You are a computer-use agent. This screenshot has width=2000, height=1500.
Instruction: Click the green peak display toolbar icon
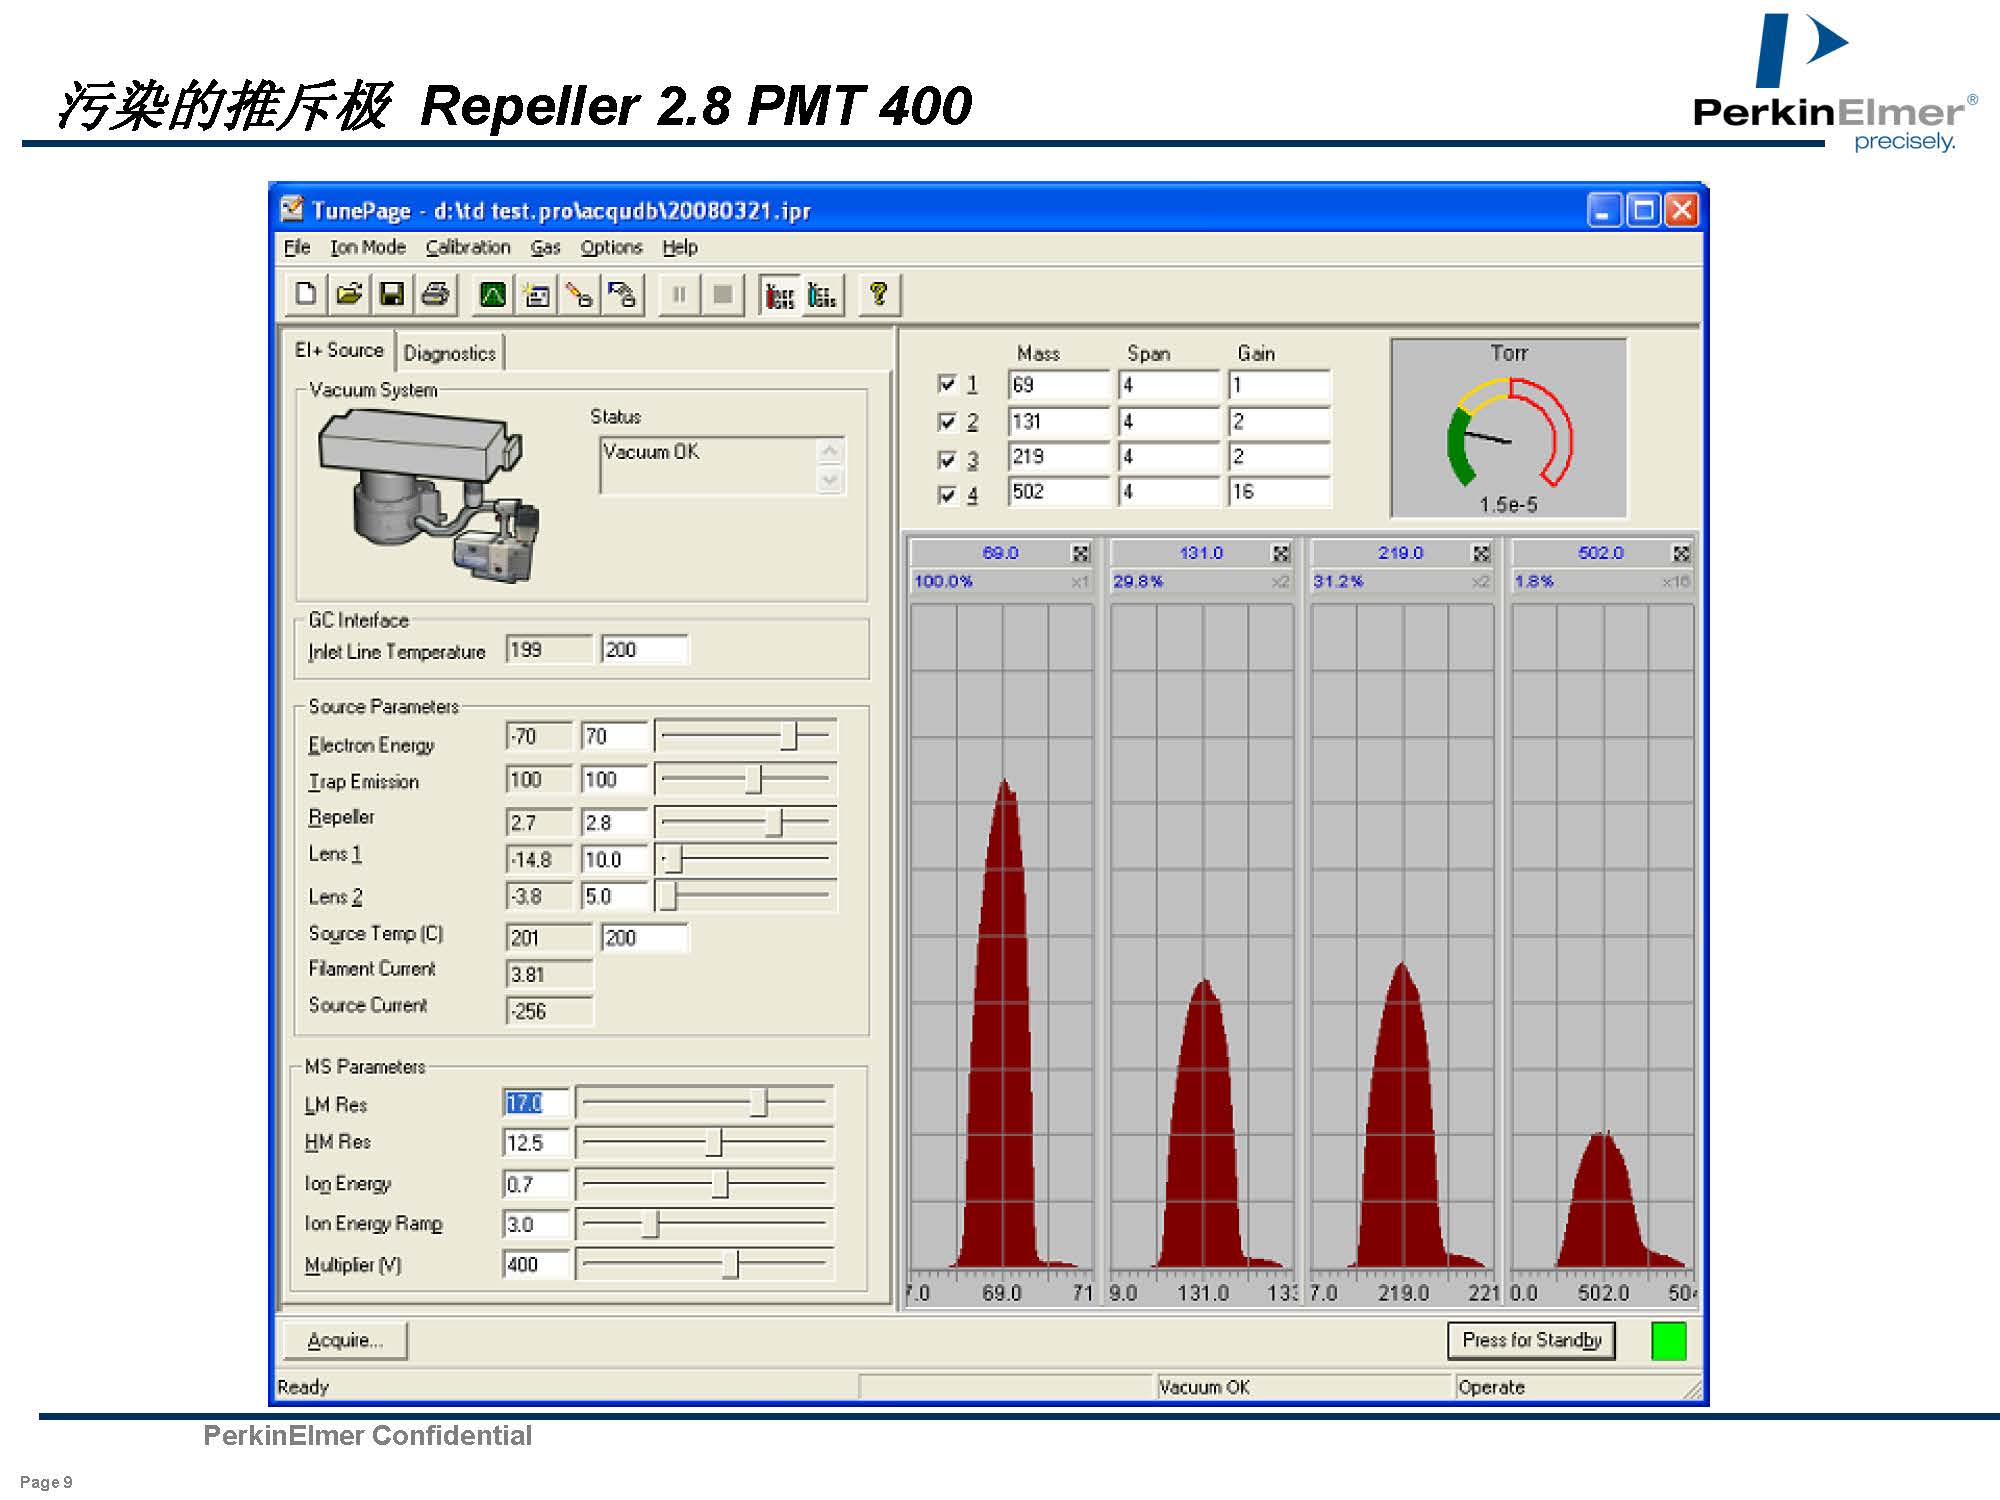click(493, 294)
